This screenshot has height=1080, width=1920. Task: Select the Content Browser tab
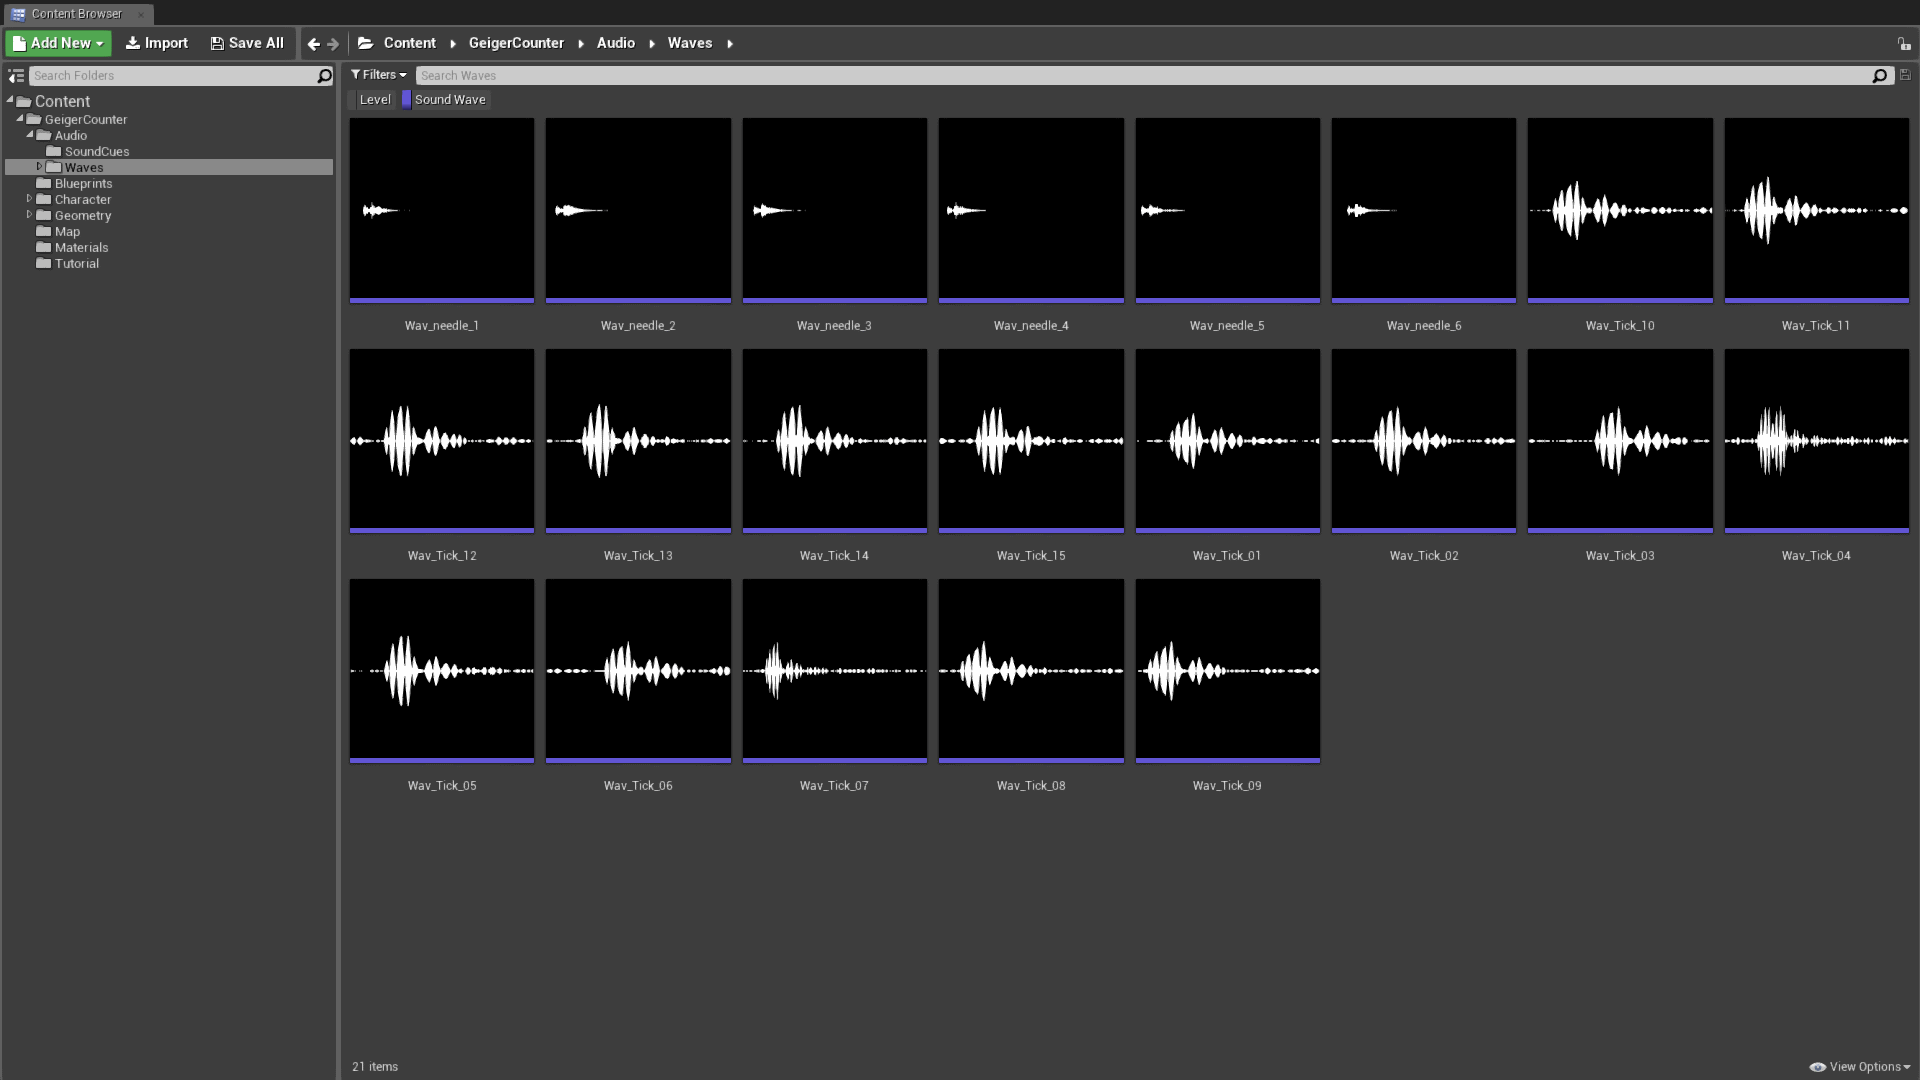tap(76, 14)
